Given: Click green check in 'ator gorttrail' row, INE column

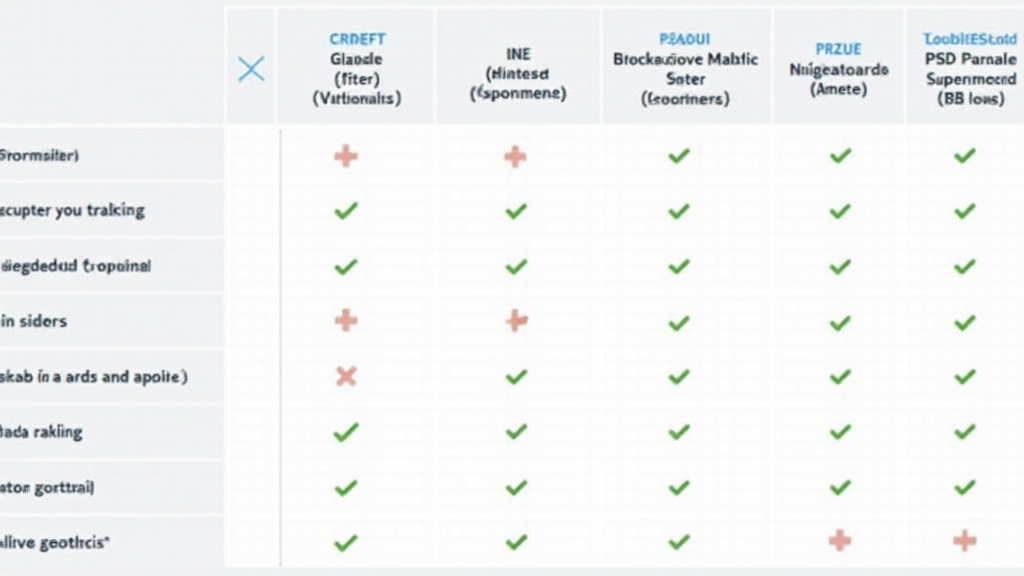Looking at the screenshot, I should [x=516, y=488].
